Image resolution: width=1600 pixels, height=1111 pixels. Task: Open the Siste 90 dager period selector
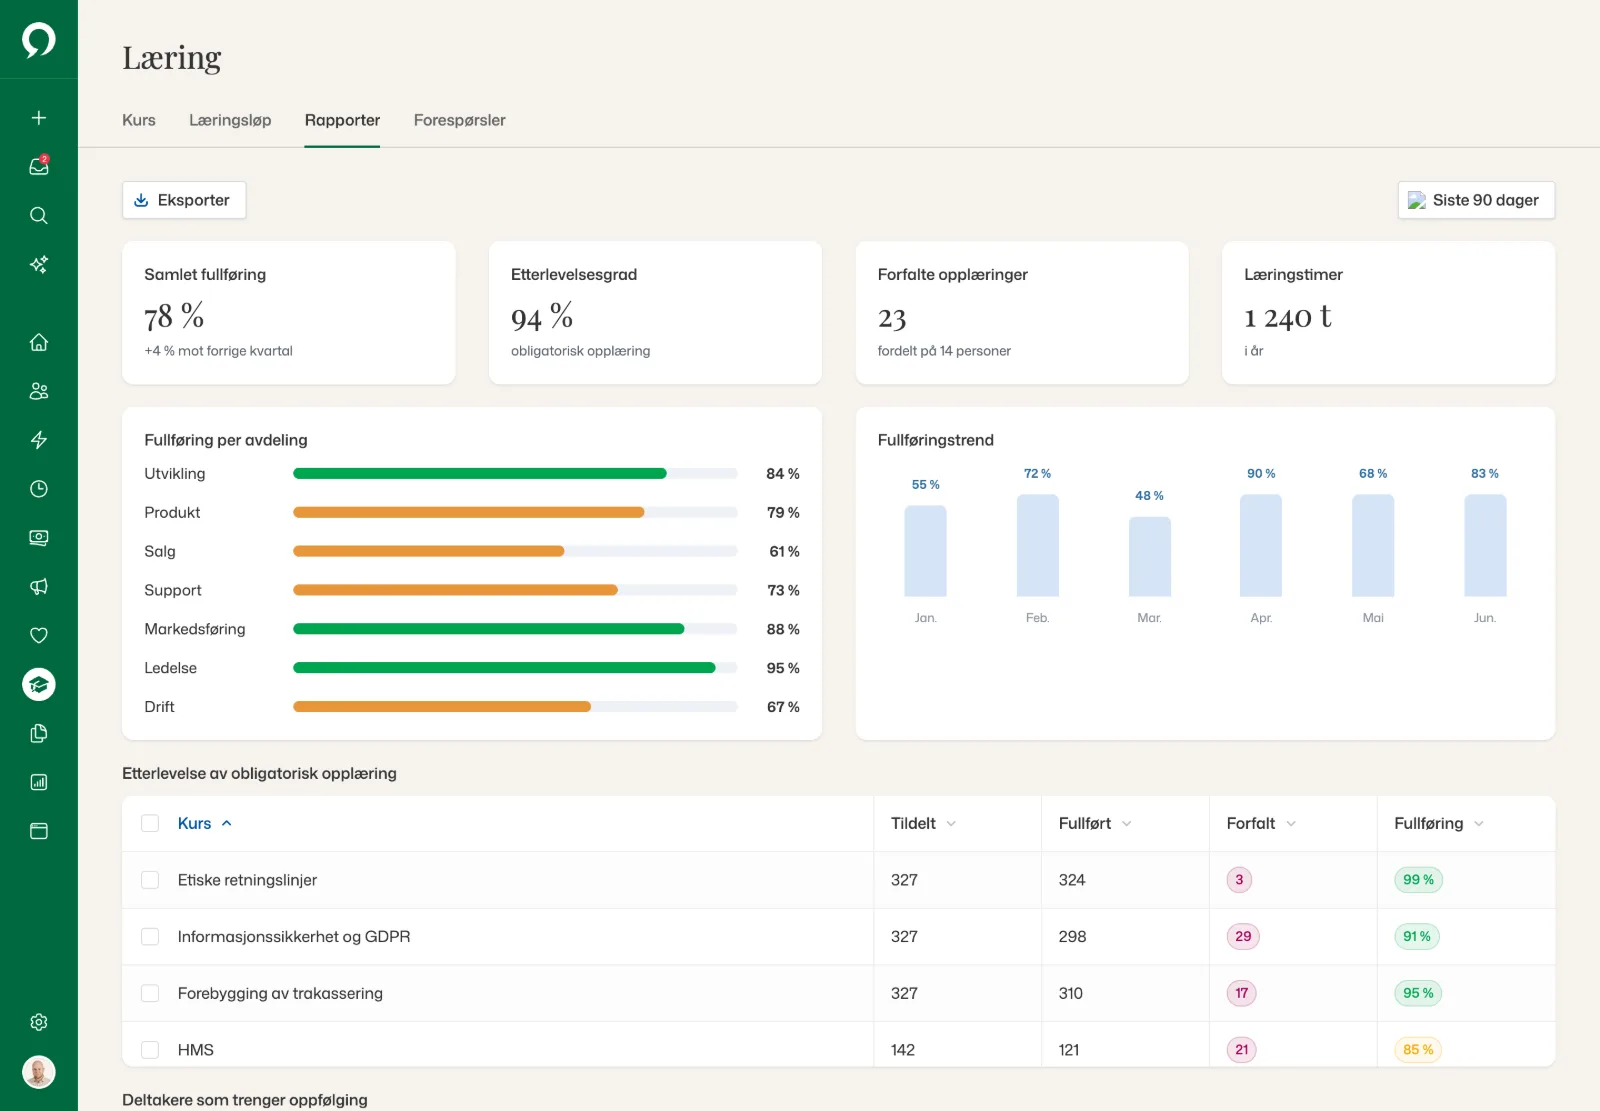(x=1476, y=200)
